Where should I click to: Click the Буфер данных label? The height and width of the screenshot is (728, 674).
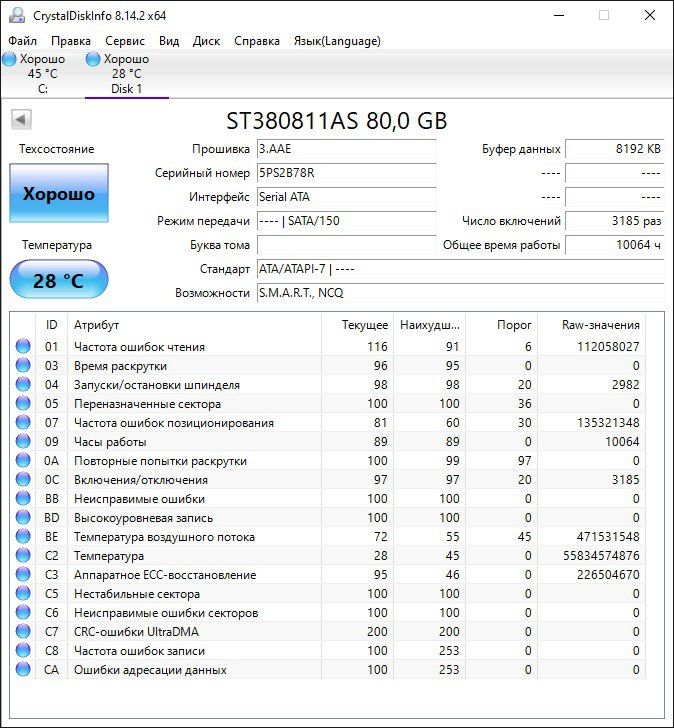tap(521, 149)
